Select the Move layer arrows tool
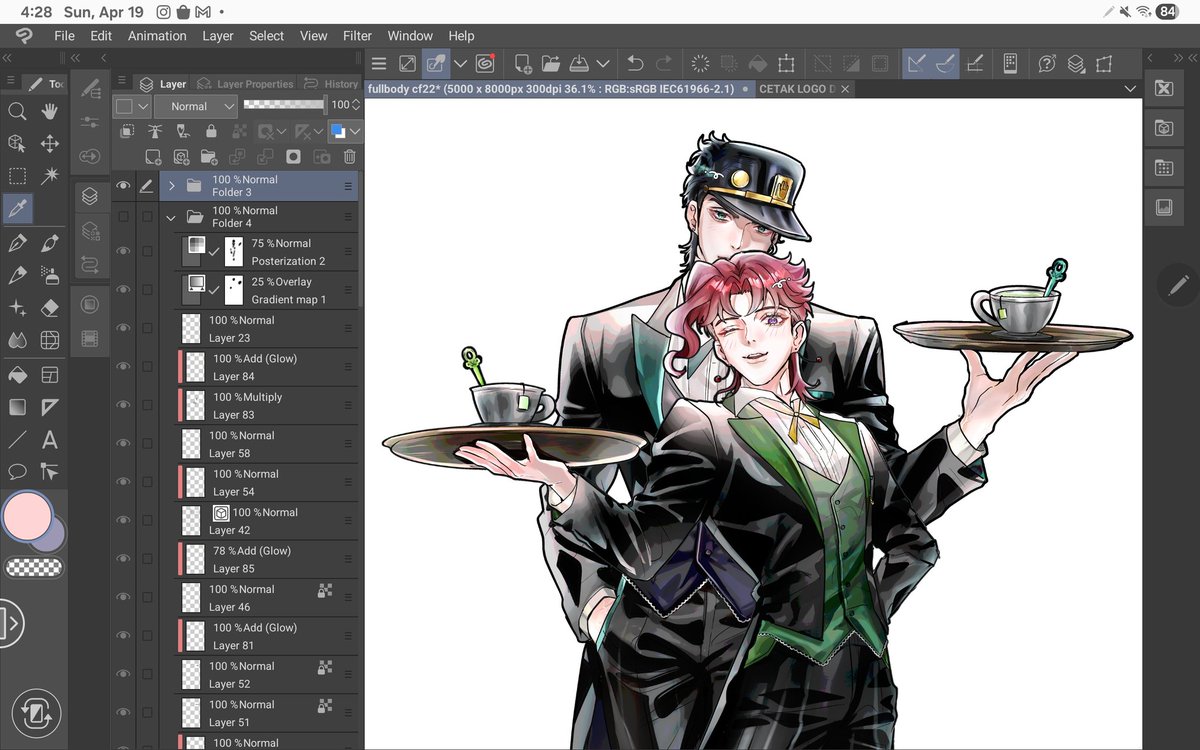The width and height of the screenshot is (1200, 750). point(49,144)
